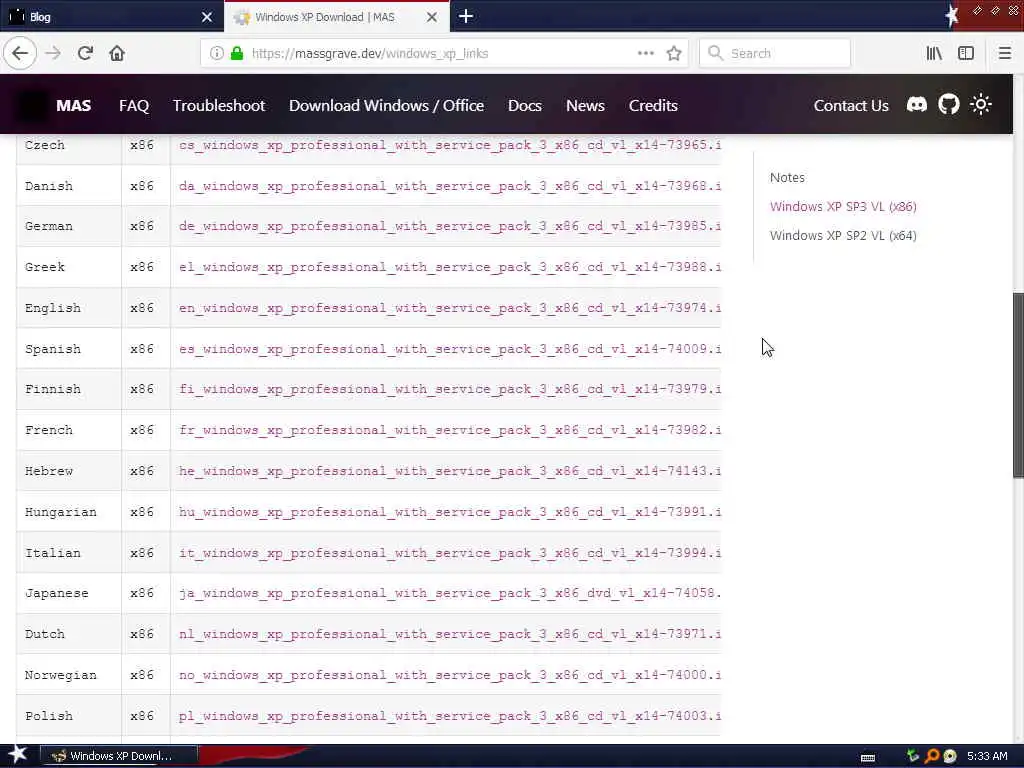Image resolution: width=1024 pixels, height=768 pixels.
Task: Open the Library icon
Action: coord(934,53)
